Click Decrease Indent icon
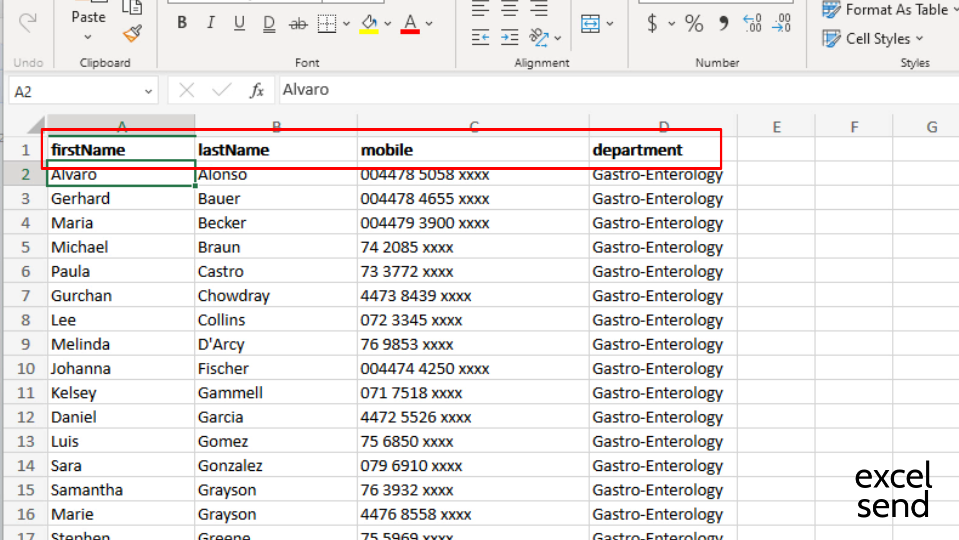This screenshot has height=540, width=959. [x=480, y=38]
